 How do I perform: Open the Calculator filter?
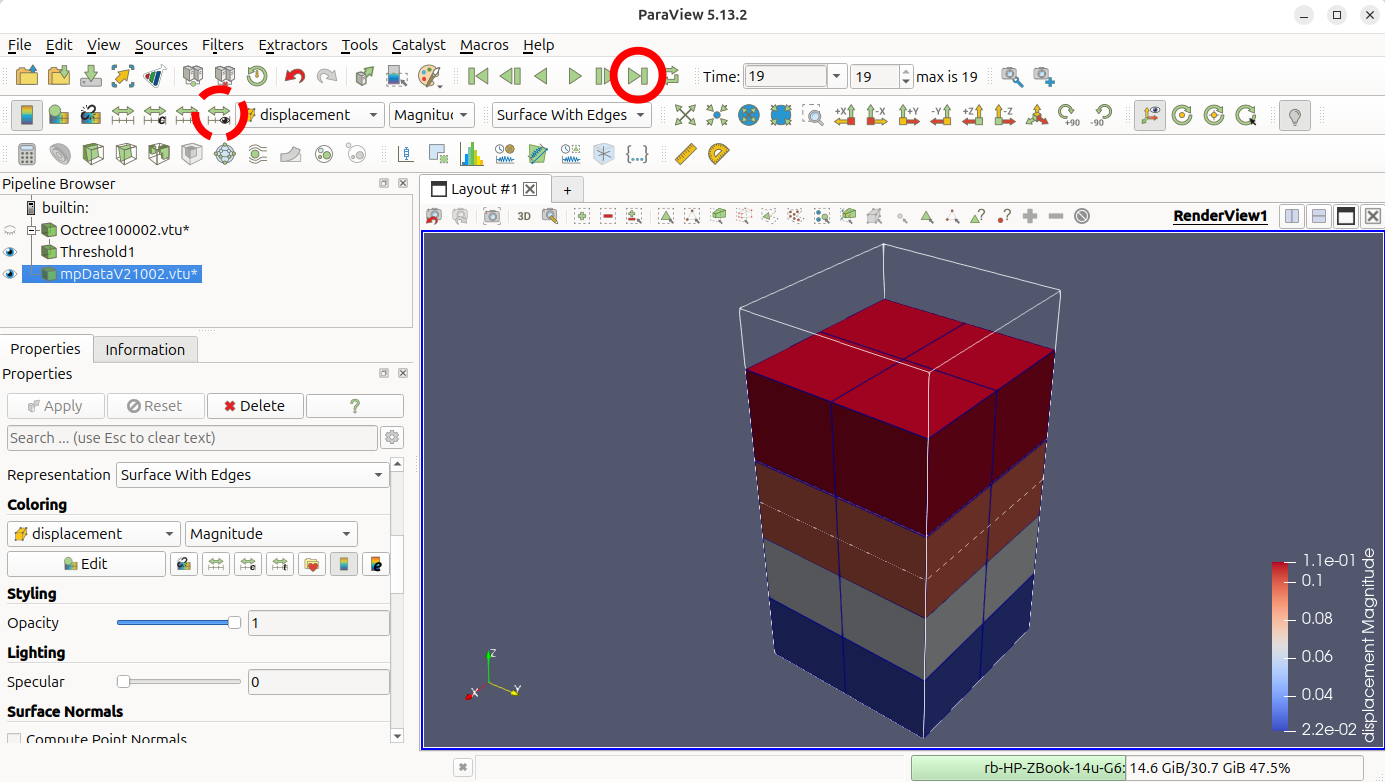tap(27, 154)
